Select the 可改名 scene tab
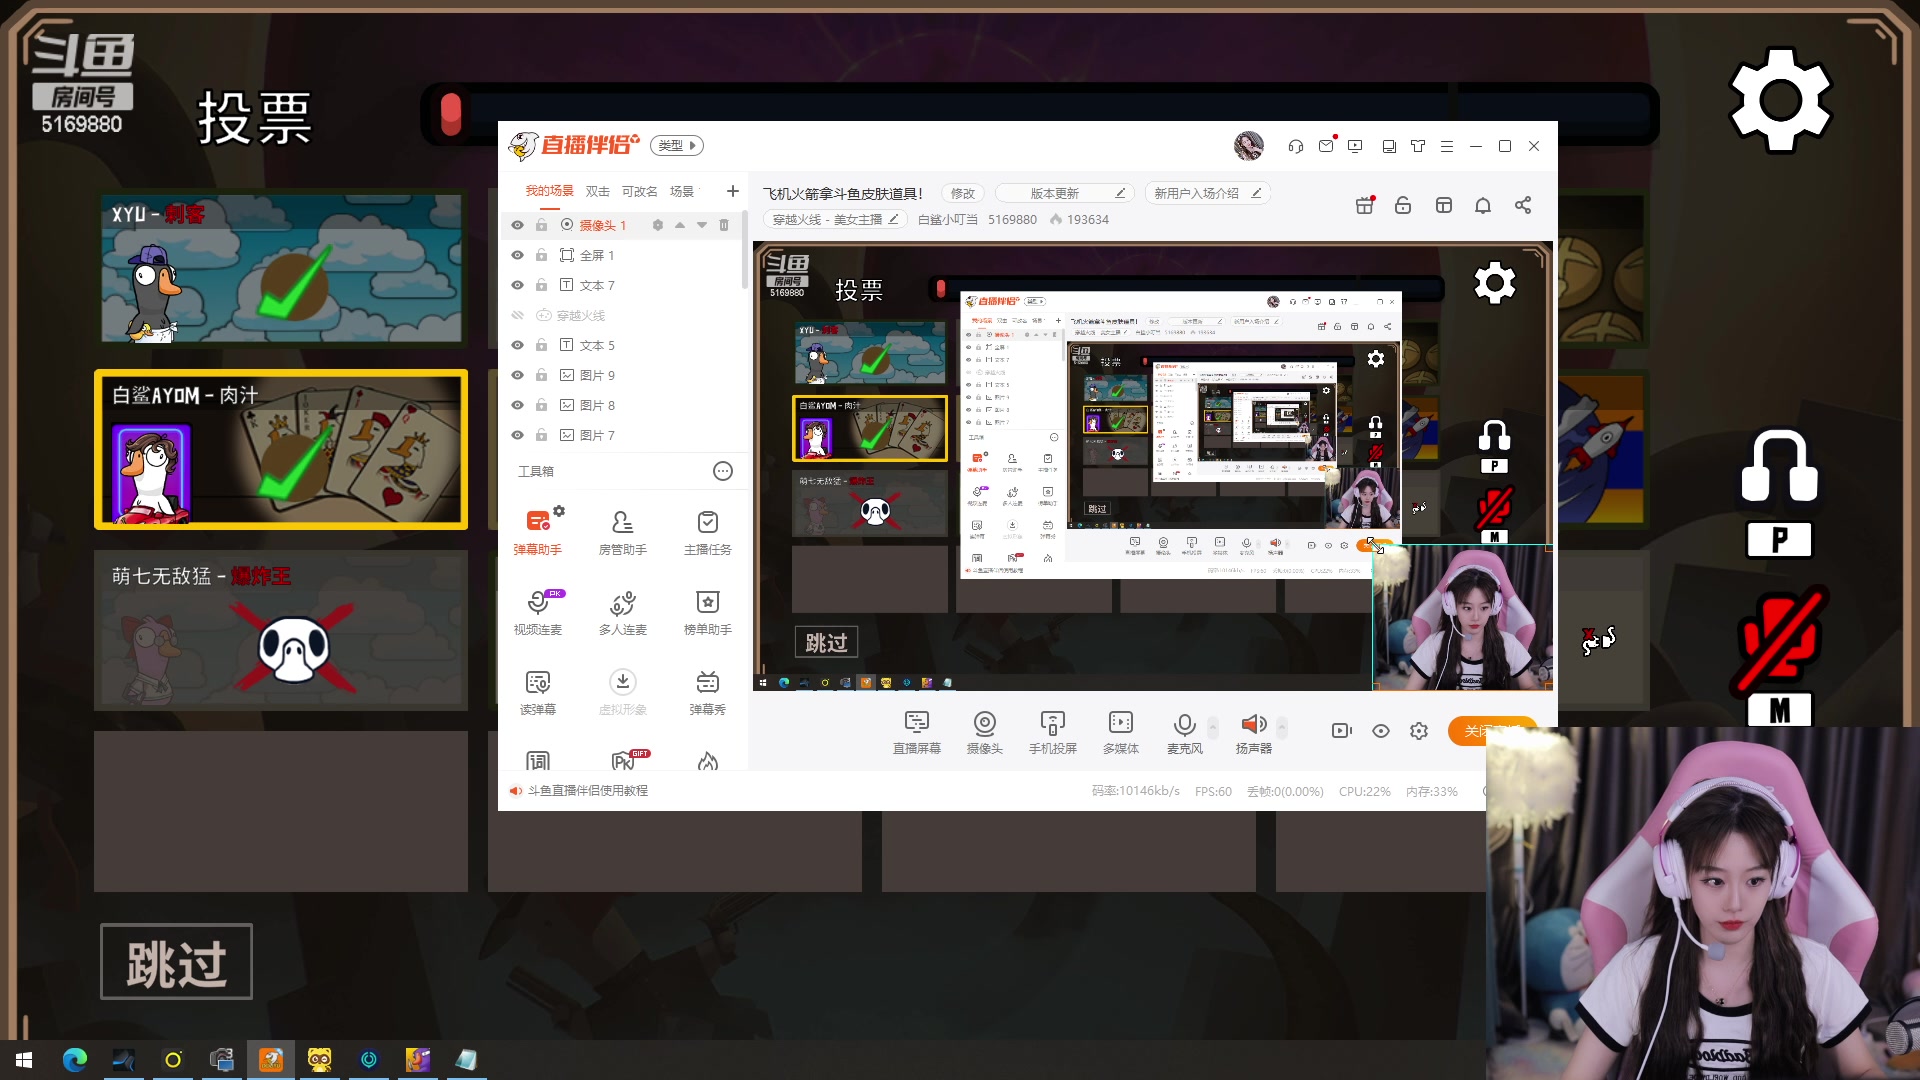 pos(639,191)
